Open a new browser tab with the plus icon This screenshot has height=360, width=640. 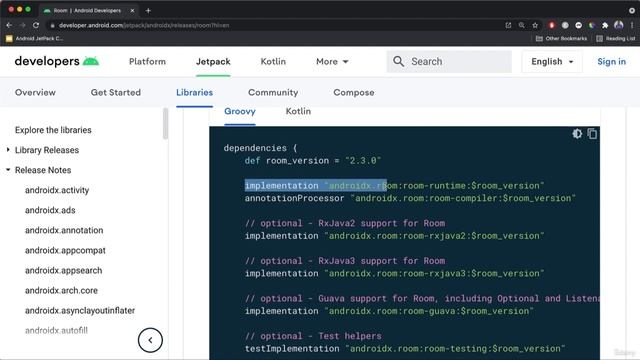(x=148, y=11)
